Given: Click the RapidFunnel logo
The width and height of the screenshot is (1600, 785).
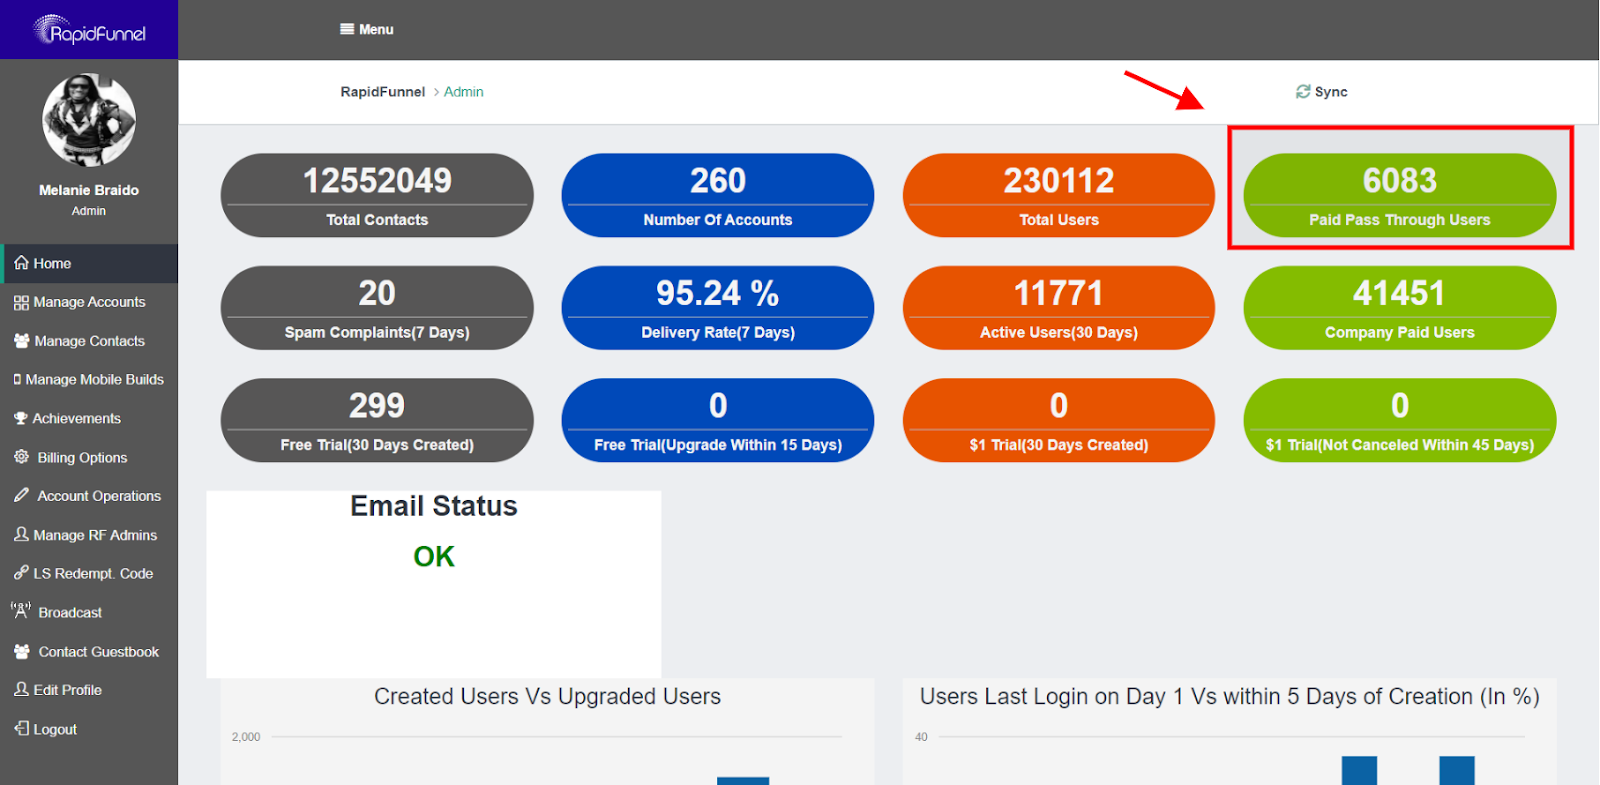Looking at the screenshot, I should point(89,30).
